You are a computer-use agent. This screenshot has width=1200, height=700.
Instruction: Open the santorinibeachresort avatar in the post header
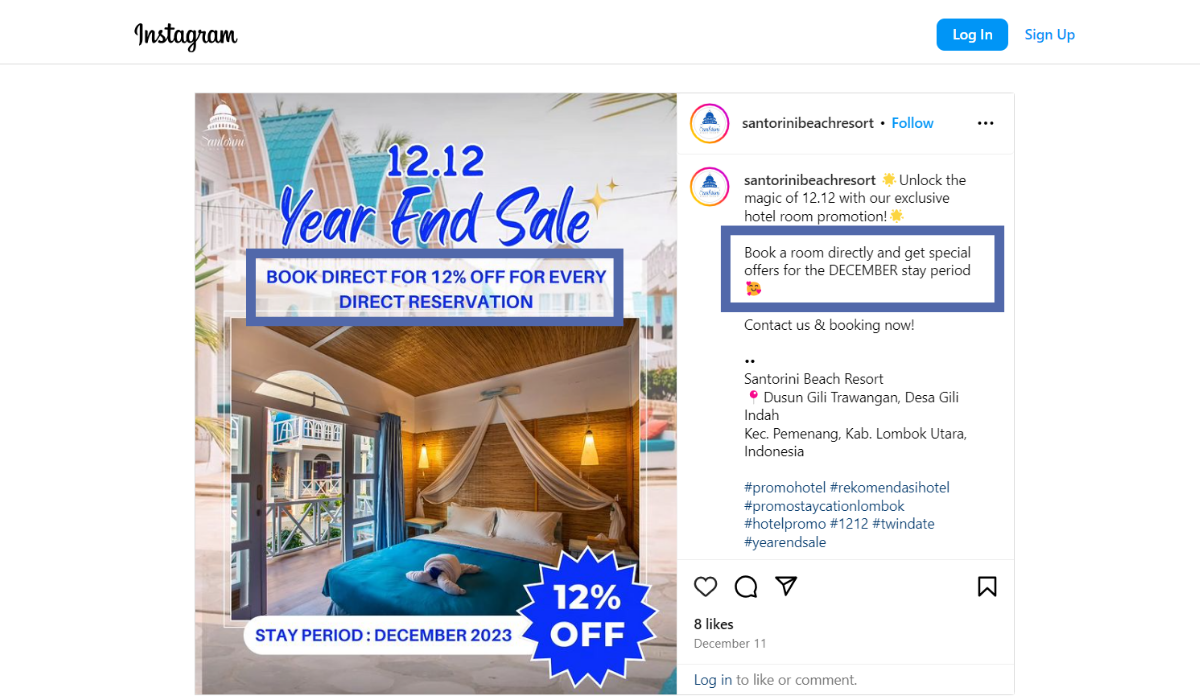(x=709, y=123)
